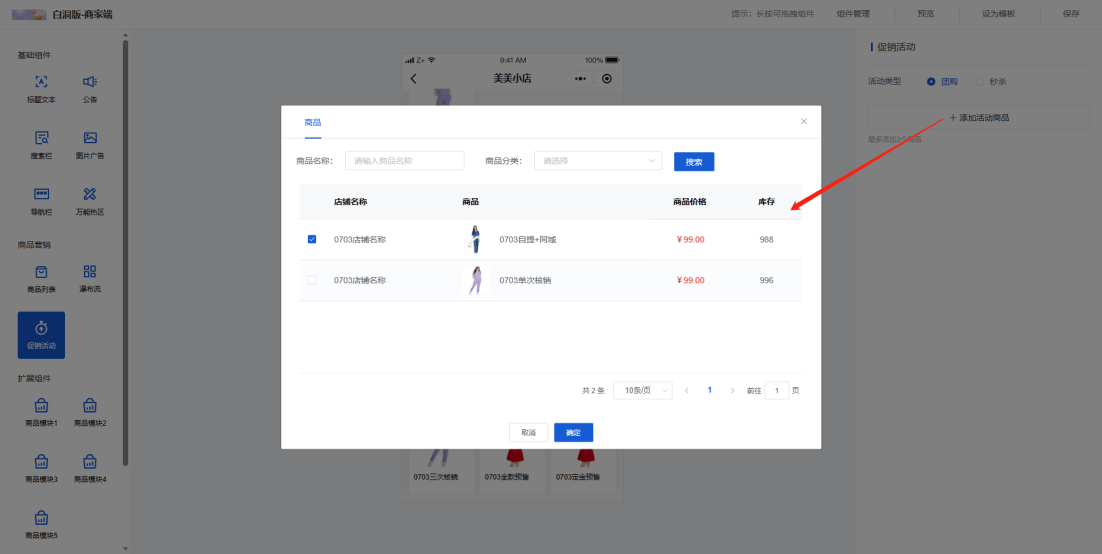Image resolution: width=1102 pixels, height=554 pixels.
Task: Click page number 1 in pagination
Action: click(710, 390)
